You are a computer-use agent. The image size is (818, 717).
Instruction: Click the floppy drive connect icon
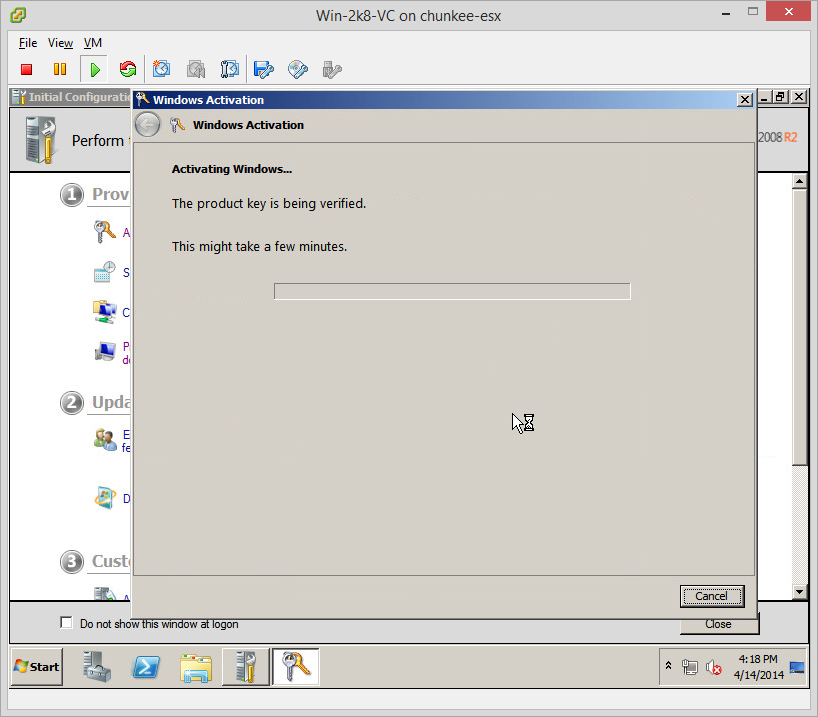click(x=264, y=69)
